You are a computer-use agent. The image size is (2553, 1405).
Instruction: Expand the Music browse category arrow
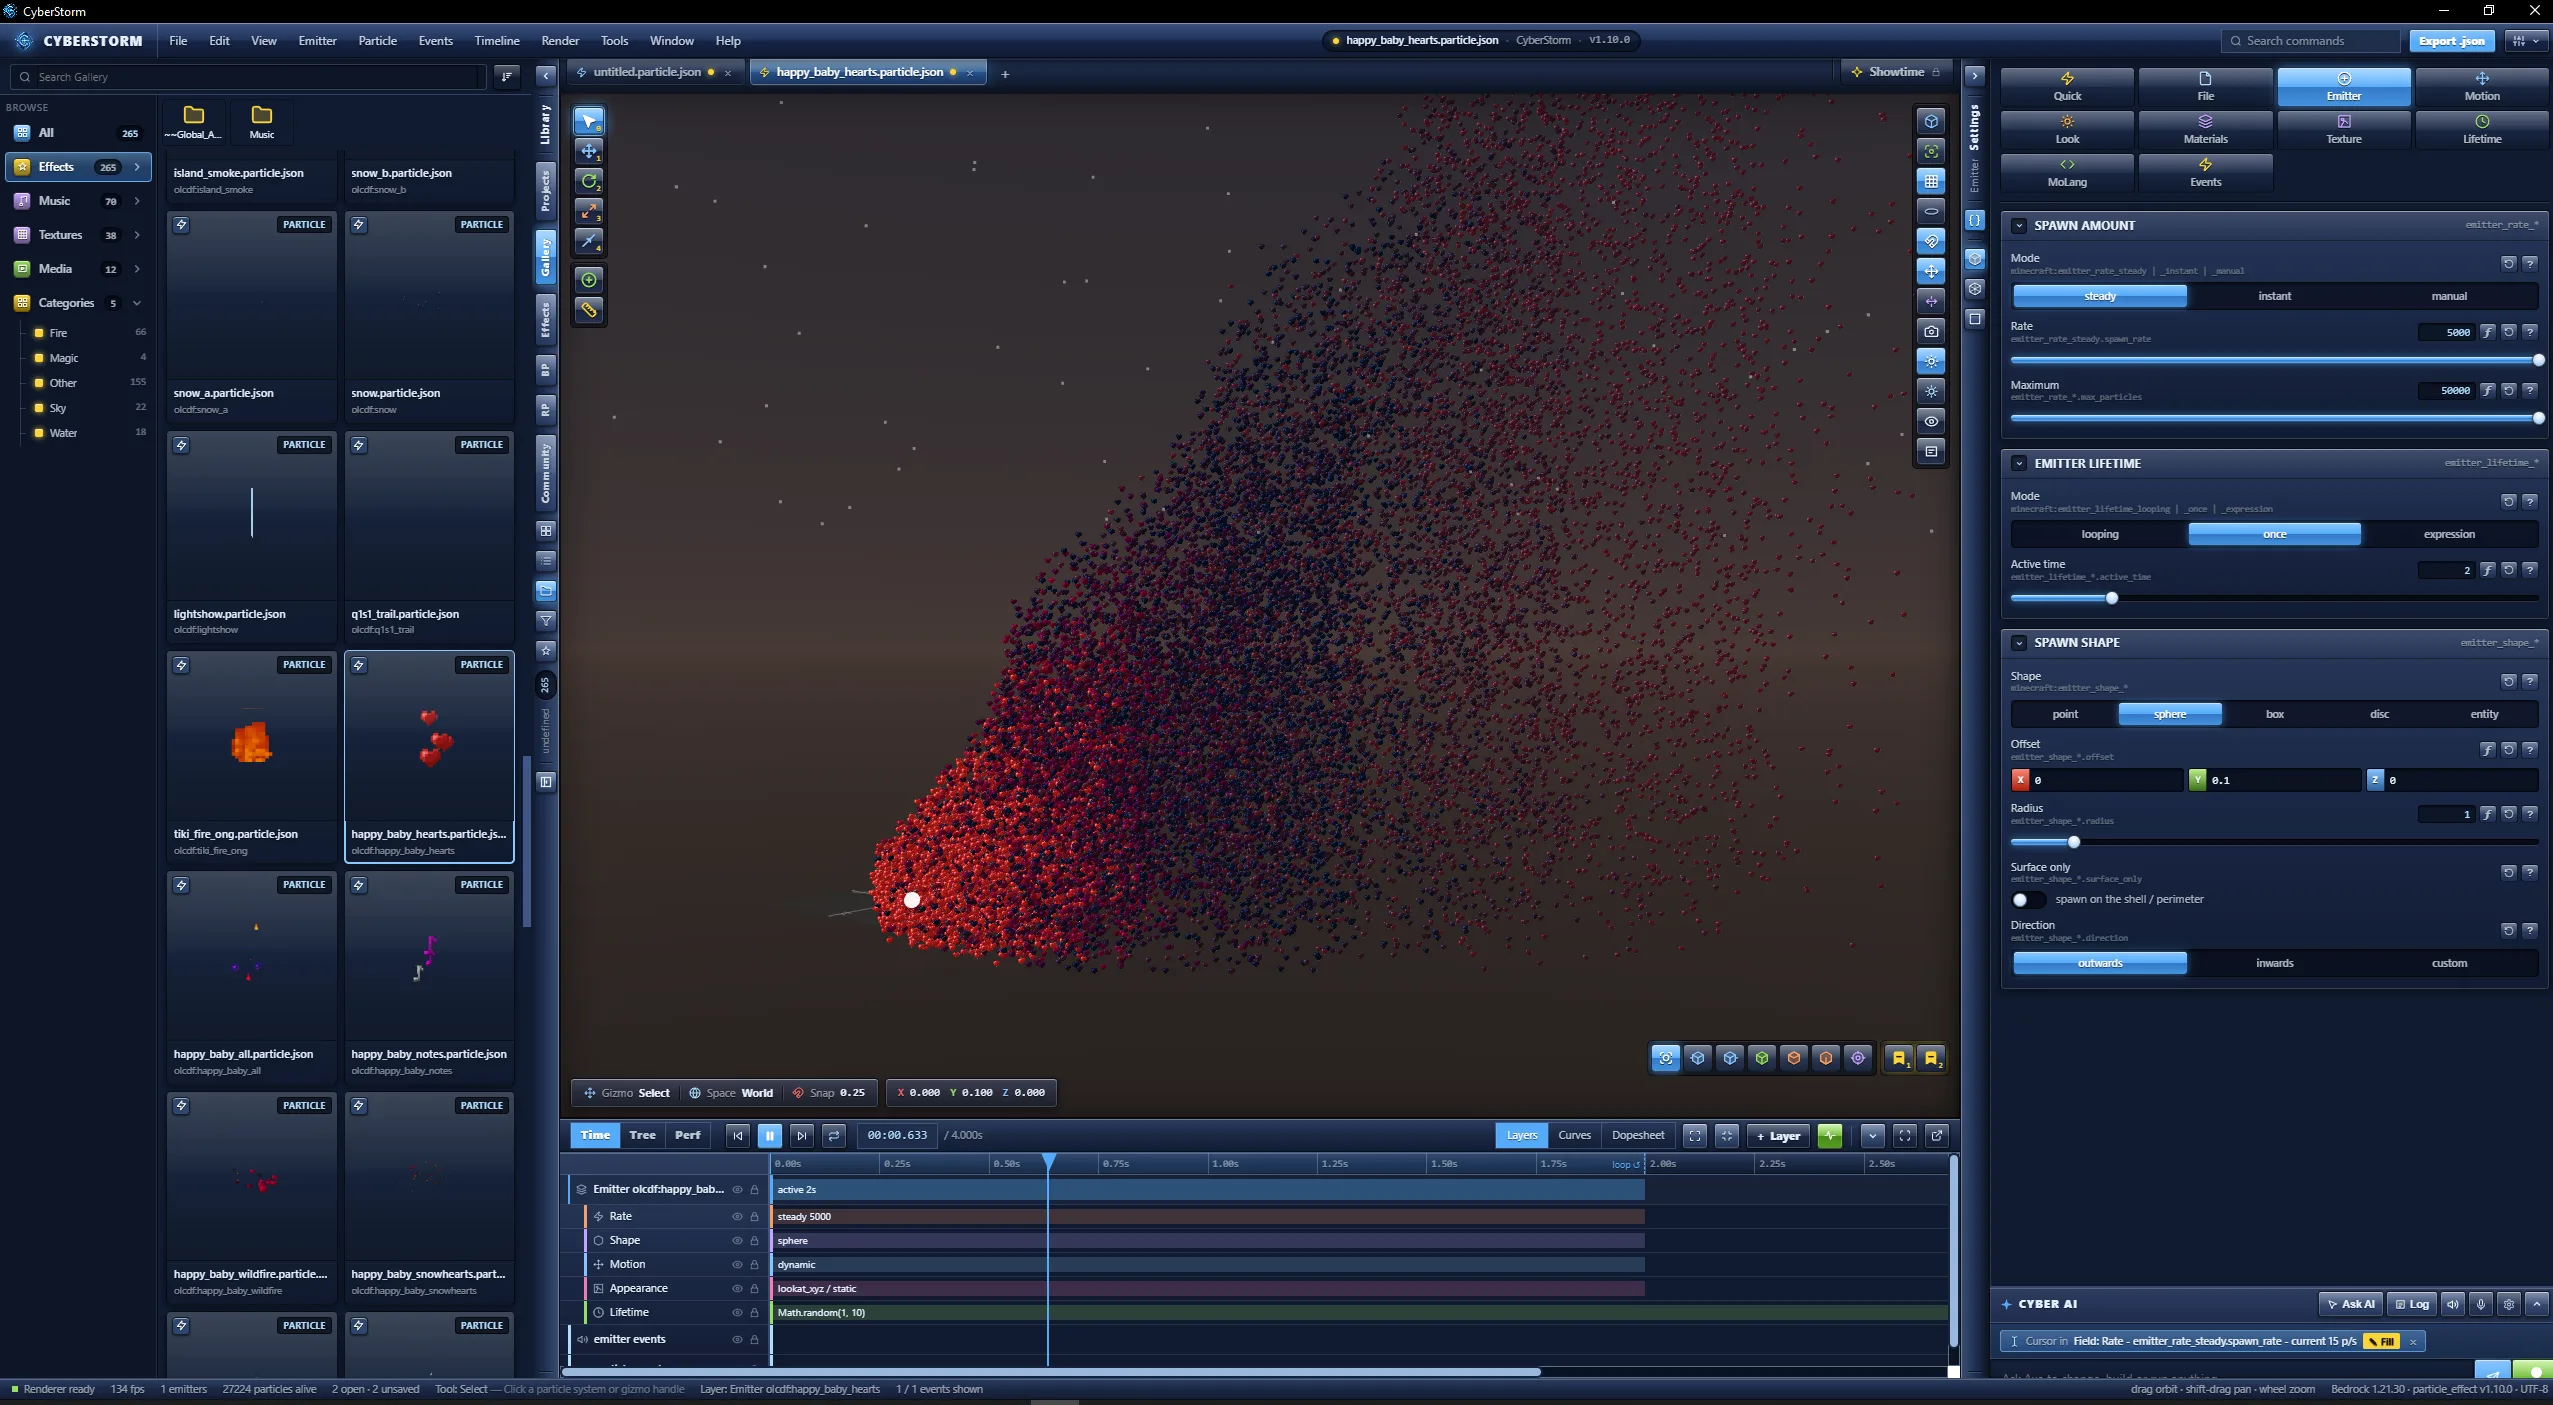(137, 201)
